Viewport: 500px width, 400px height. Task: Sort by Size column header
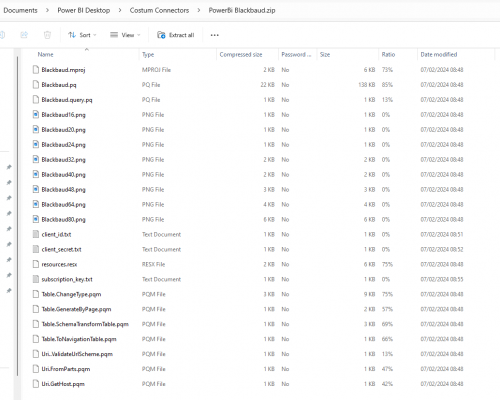pos(325,54)
